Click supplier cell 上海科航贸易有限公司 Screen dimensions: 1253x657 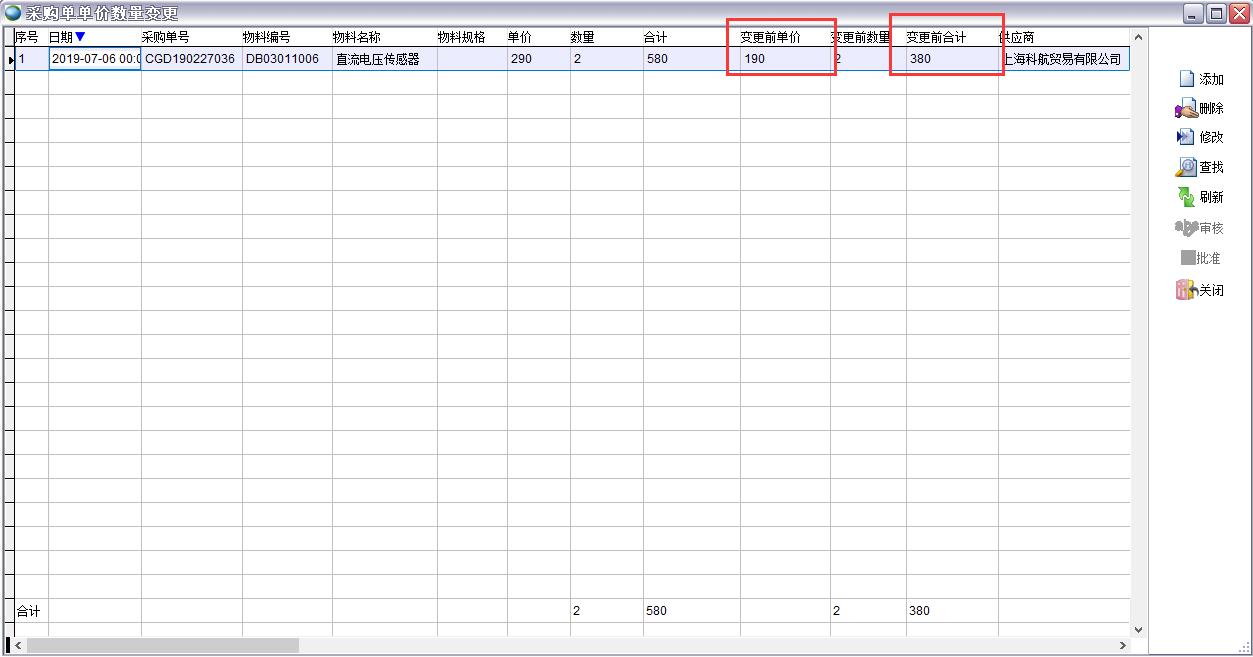[1062, 59]
